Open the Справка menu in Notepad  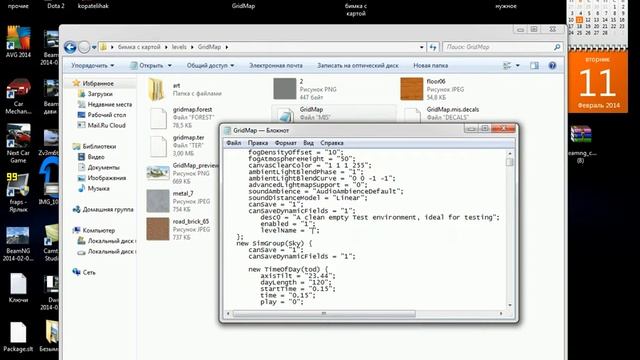[331, 143]
